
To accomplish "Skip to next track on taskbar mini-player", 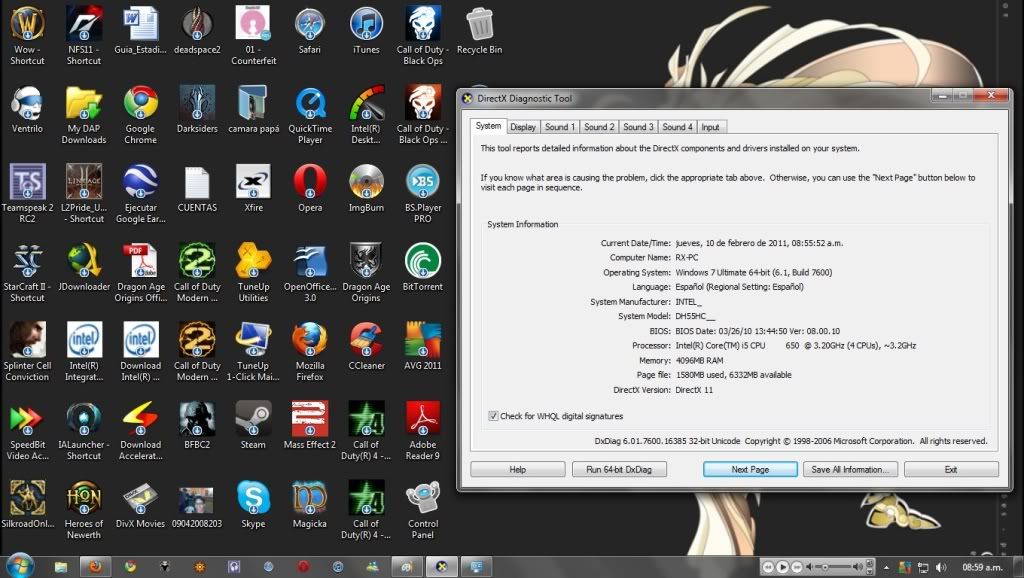I will click(797, 567).
